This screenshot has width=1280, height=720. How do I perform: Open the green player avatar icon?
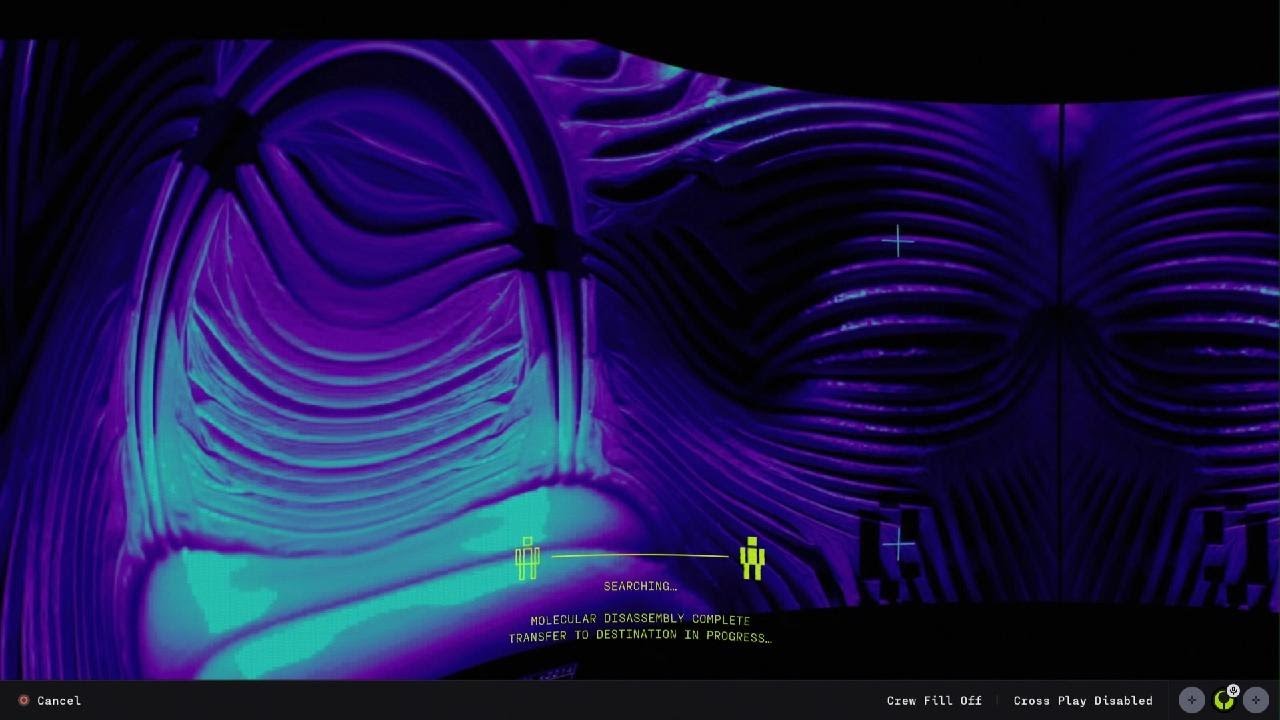1223,701
